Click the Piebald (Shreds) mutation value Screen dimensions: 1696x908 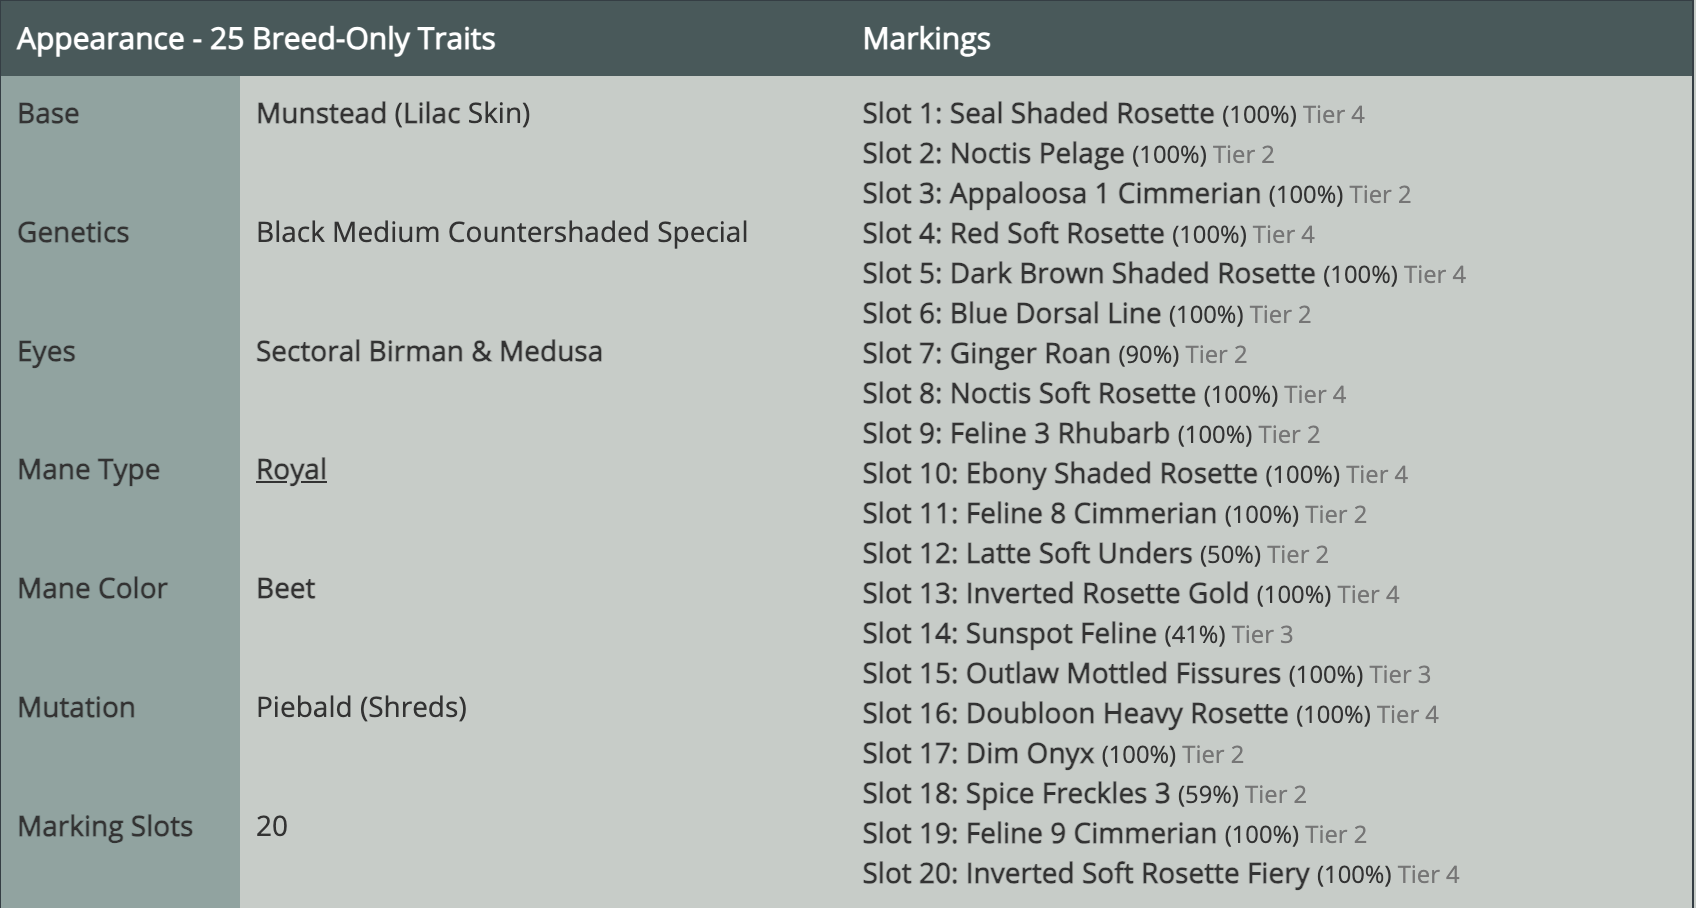point(361,707)
